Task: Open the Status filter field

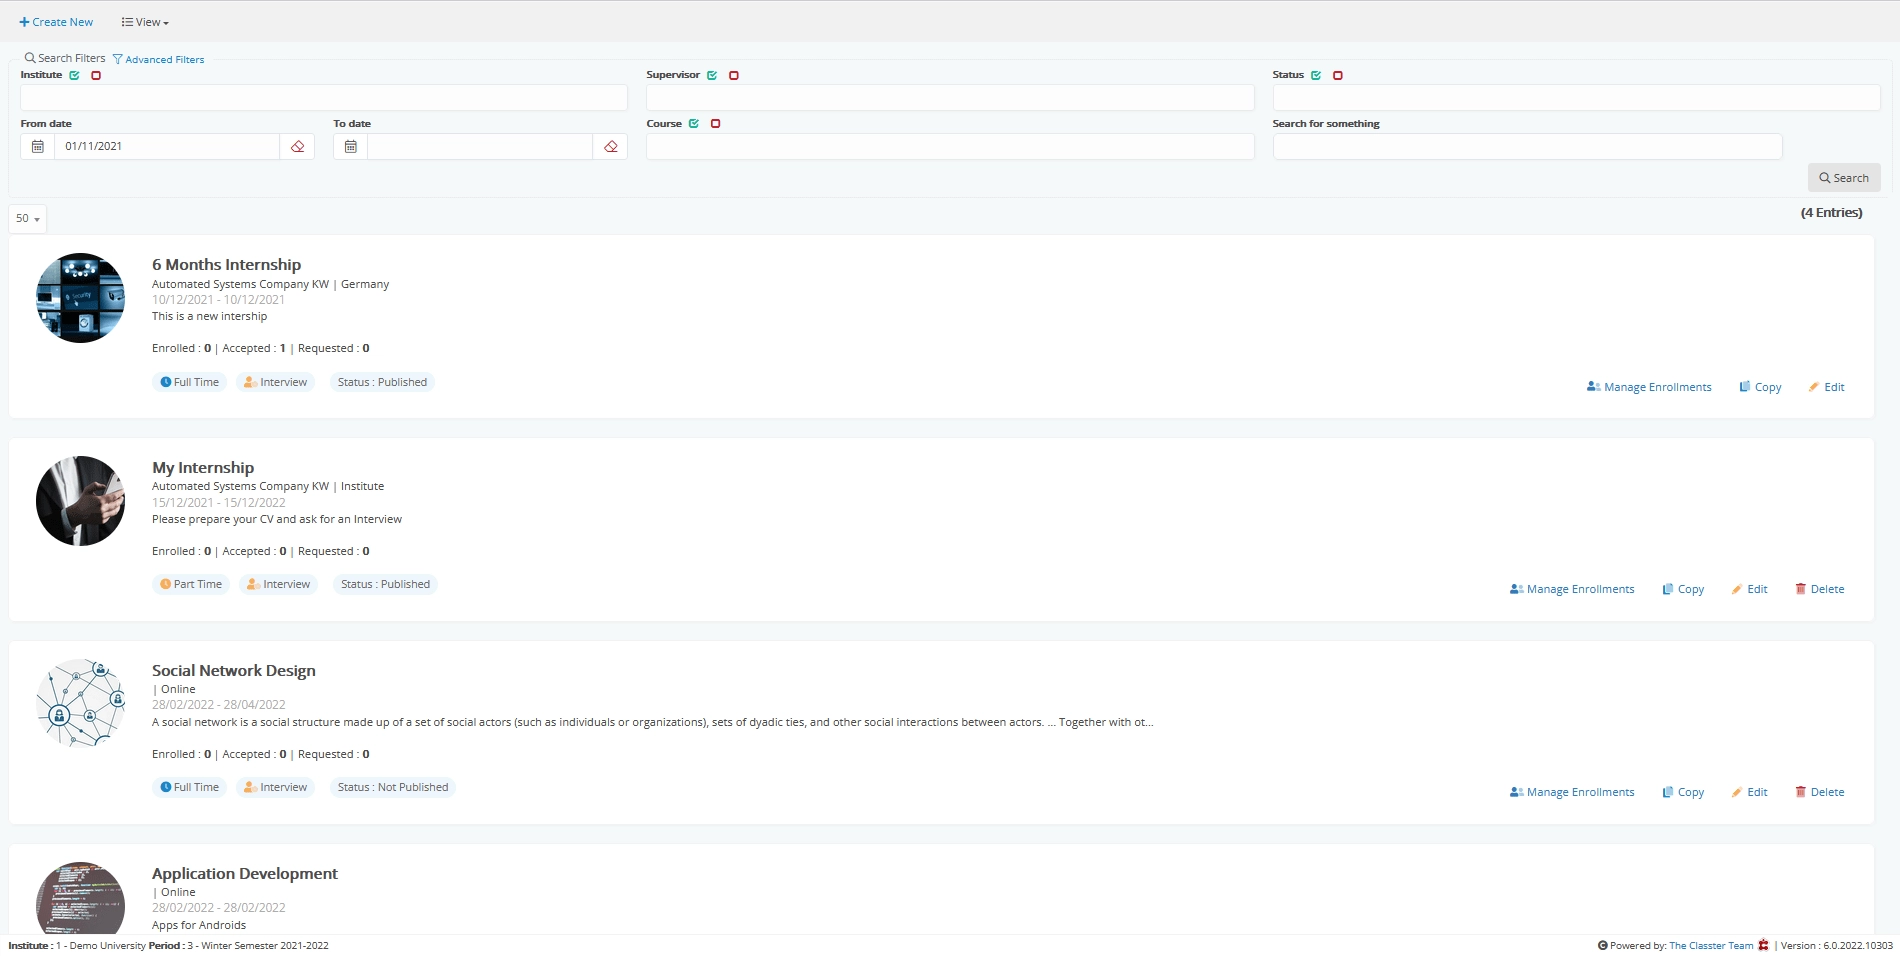Action: [x=1576, y=97]
